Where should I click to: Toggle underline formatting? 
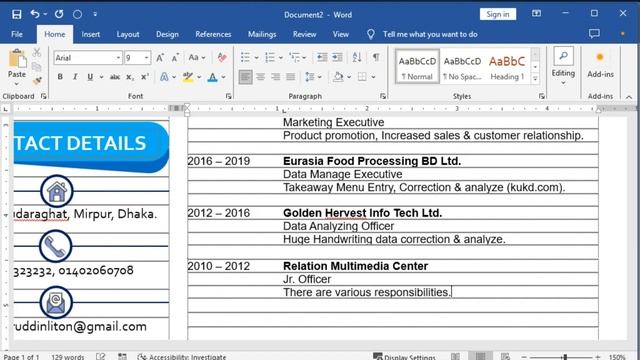coord(90,77)
